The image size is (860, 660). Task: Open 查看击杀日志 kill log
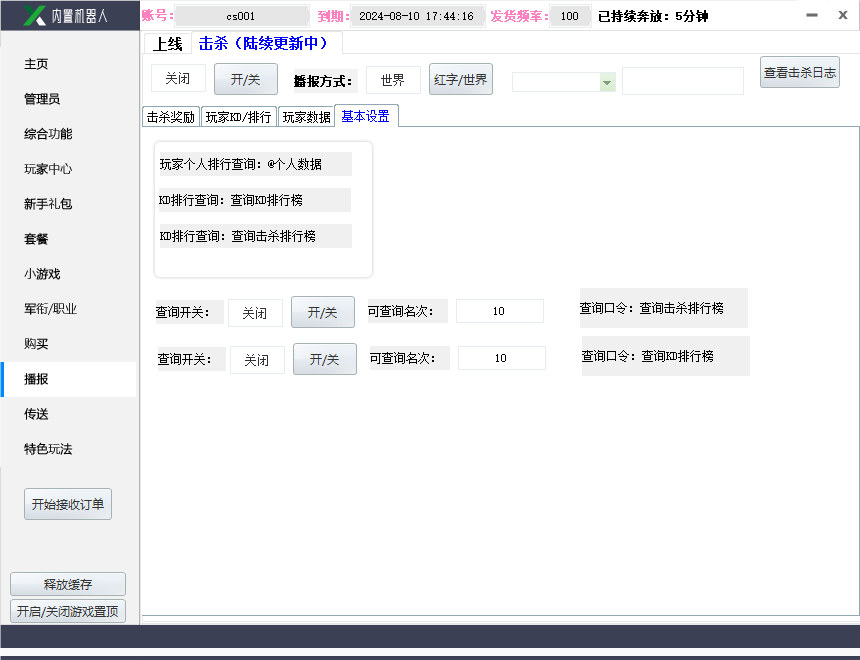point(800,72)
